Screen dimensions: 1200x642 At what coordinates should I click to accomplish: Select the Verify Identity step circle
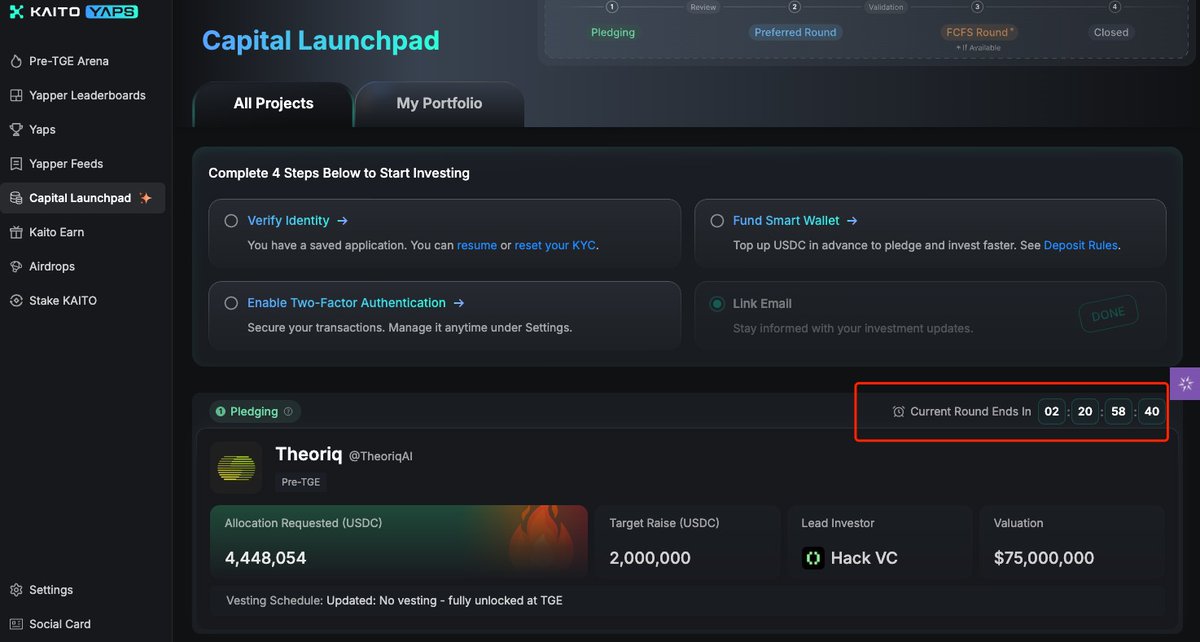pyautogui.click(x=231, y=221)
